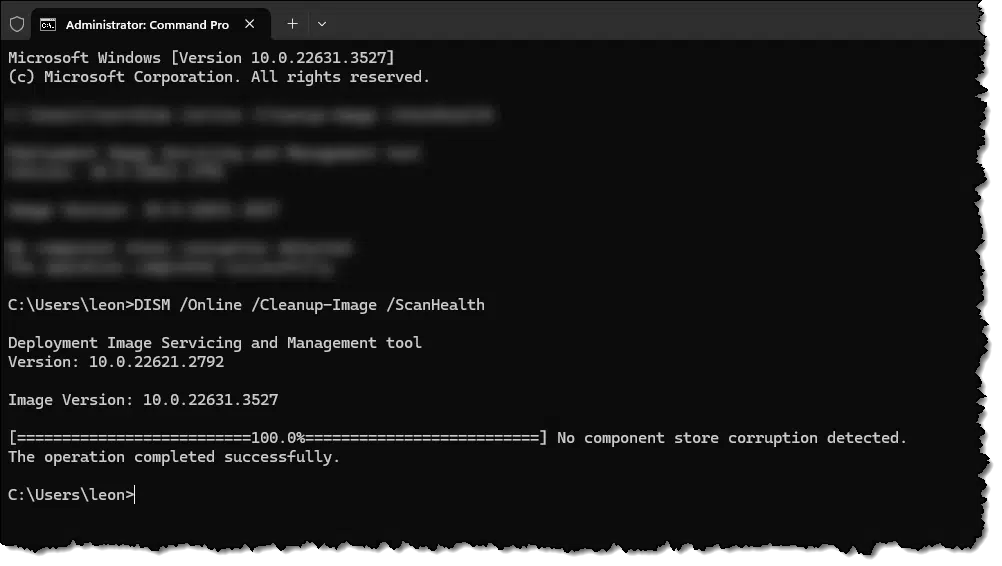Click "The operation completed successfully." line
The width and height of the screenshot is (1002, 566).
tap(174, 457)
